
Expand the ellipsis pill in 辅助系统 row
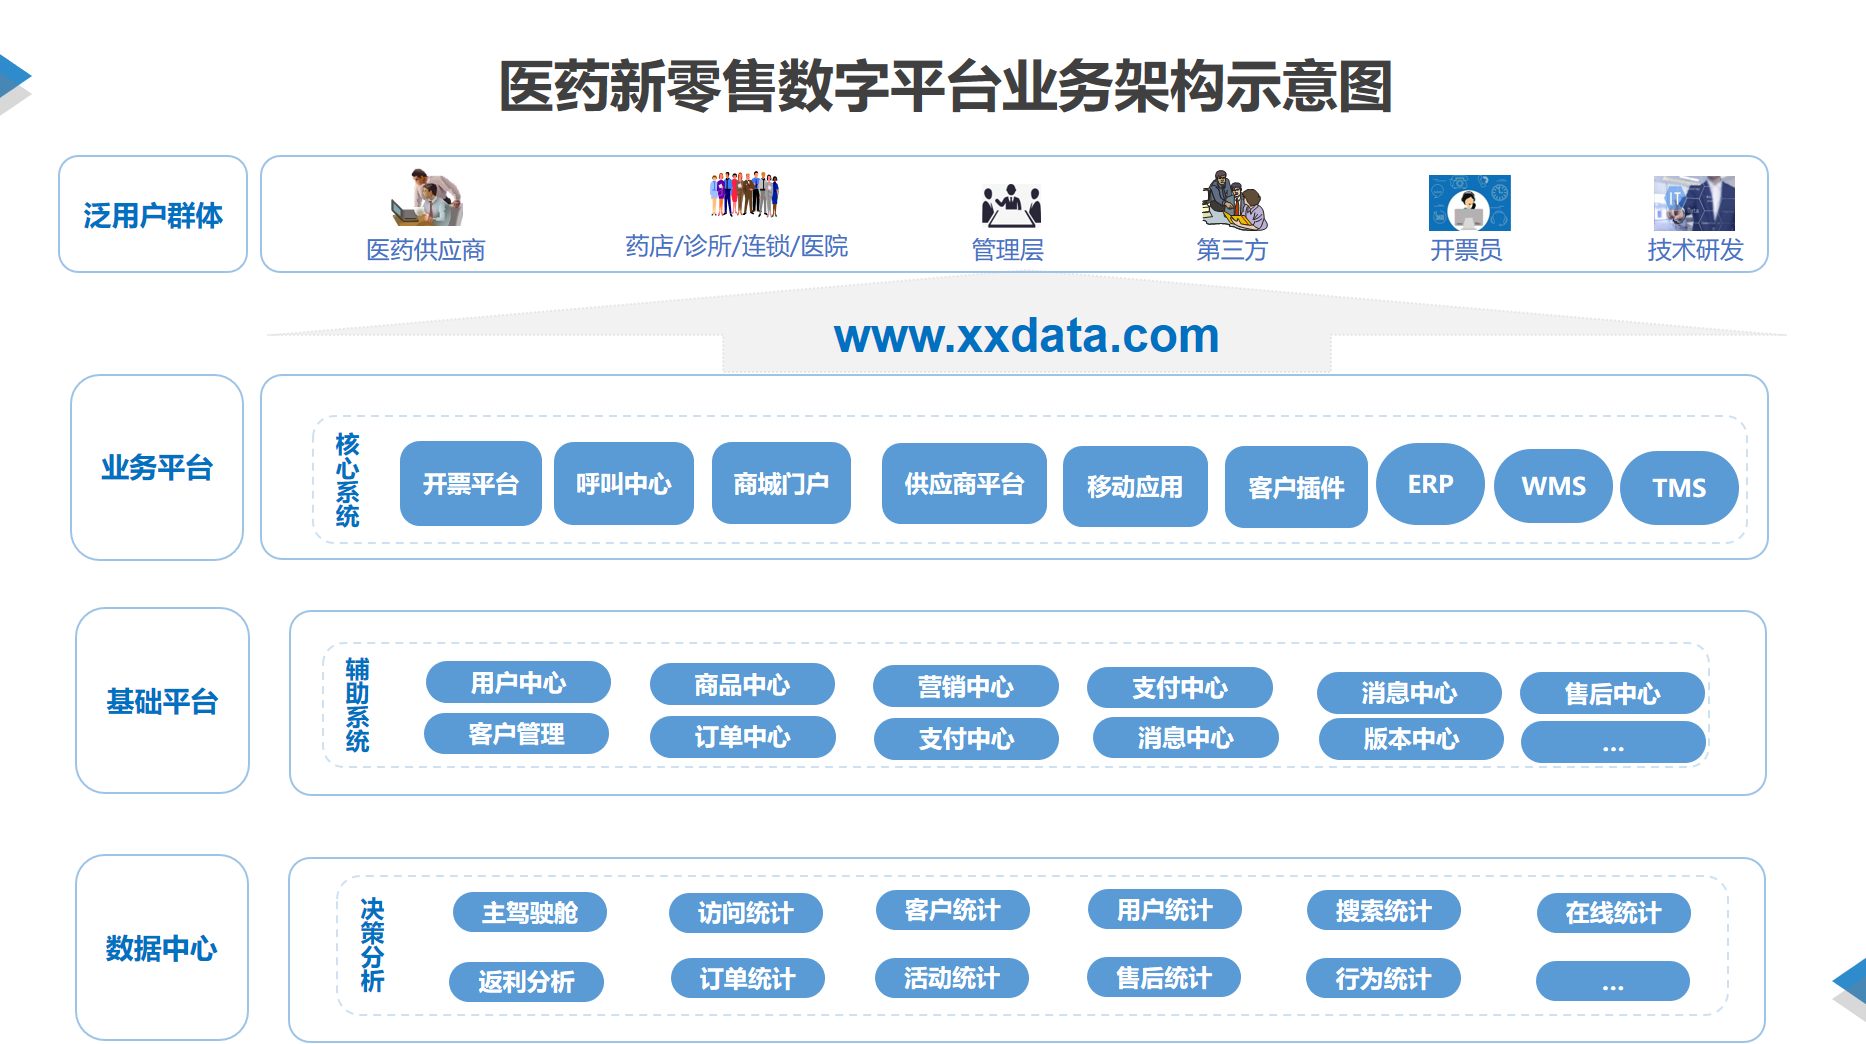[1612, 744]
